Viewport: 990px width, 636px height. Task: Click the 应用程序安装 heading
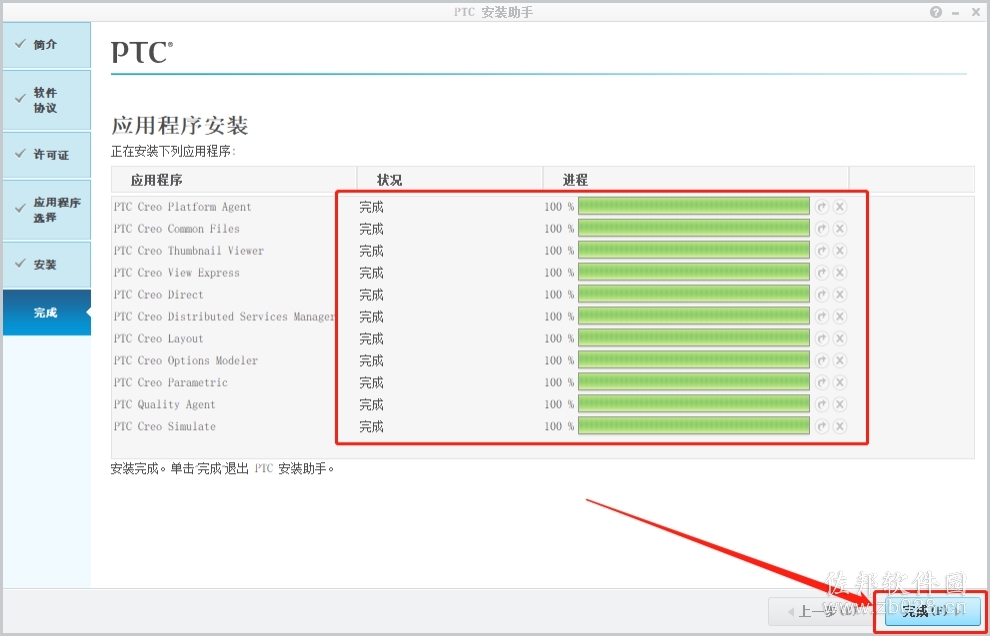pyautogui.click(x=180, y=125)
